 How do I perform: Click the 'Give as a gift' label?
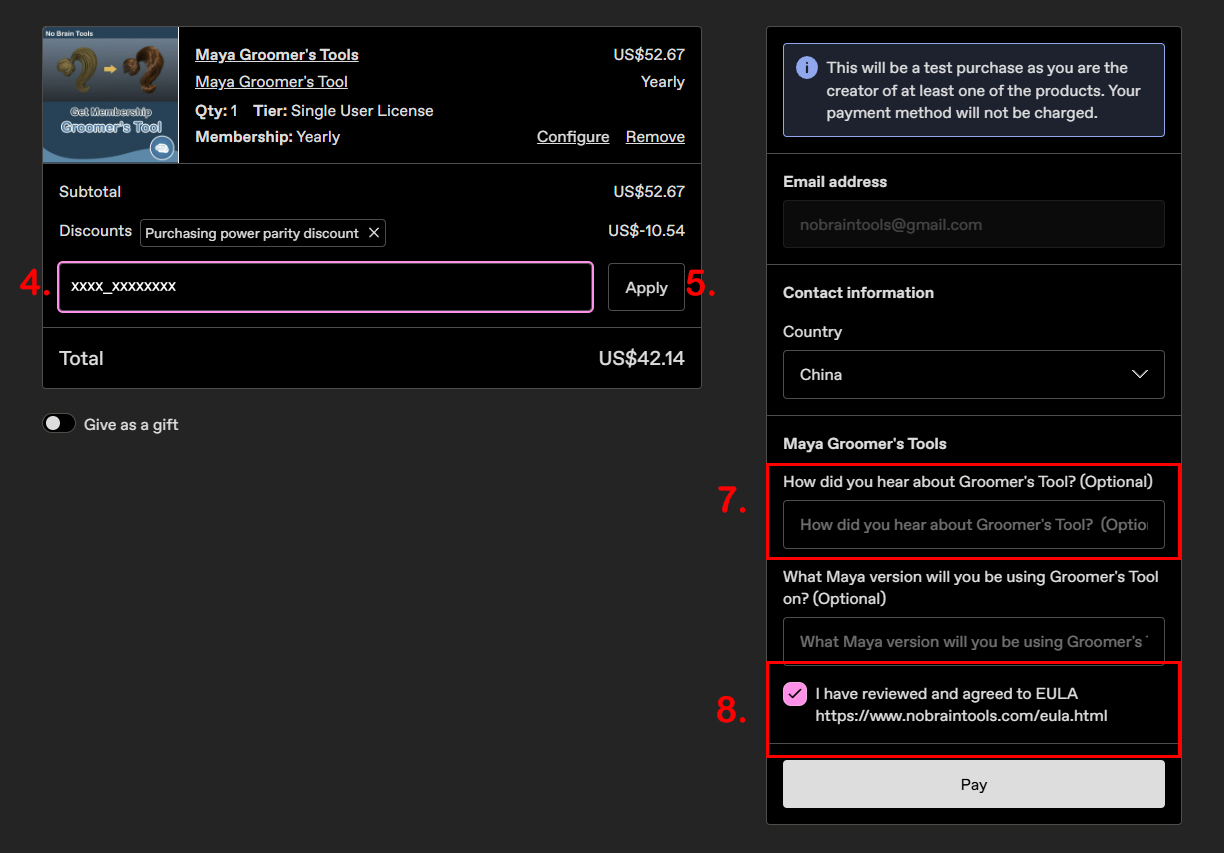[x=131, y=424]
